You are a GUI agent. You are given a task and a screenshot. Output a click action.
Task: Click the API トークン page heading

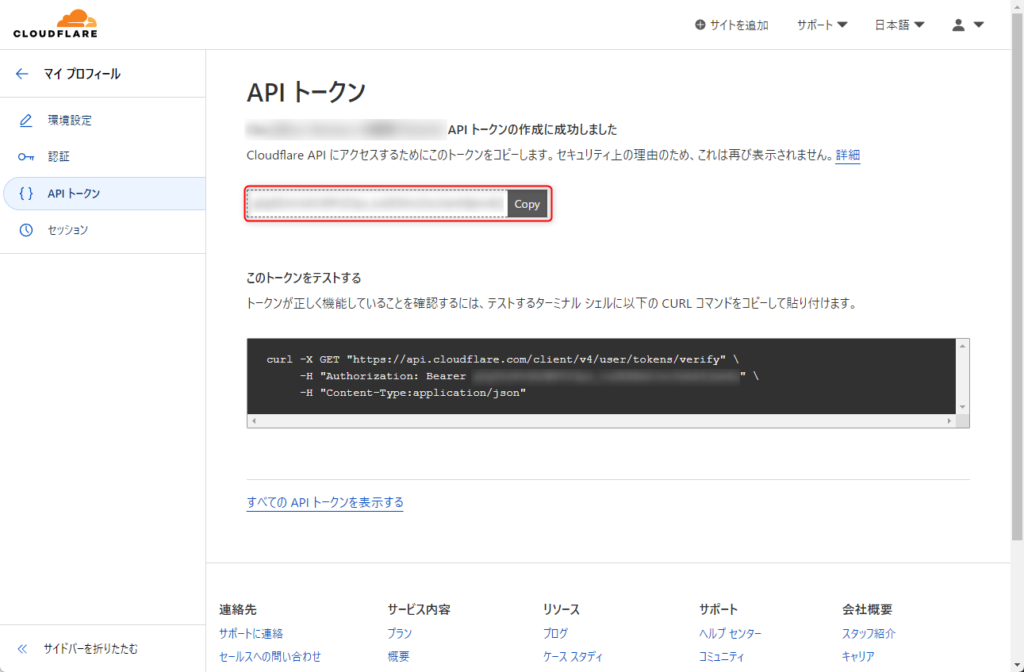306,91
